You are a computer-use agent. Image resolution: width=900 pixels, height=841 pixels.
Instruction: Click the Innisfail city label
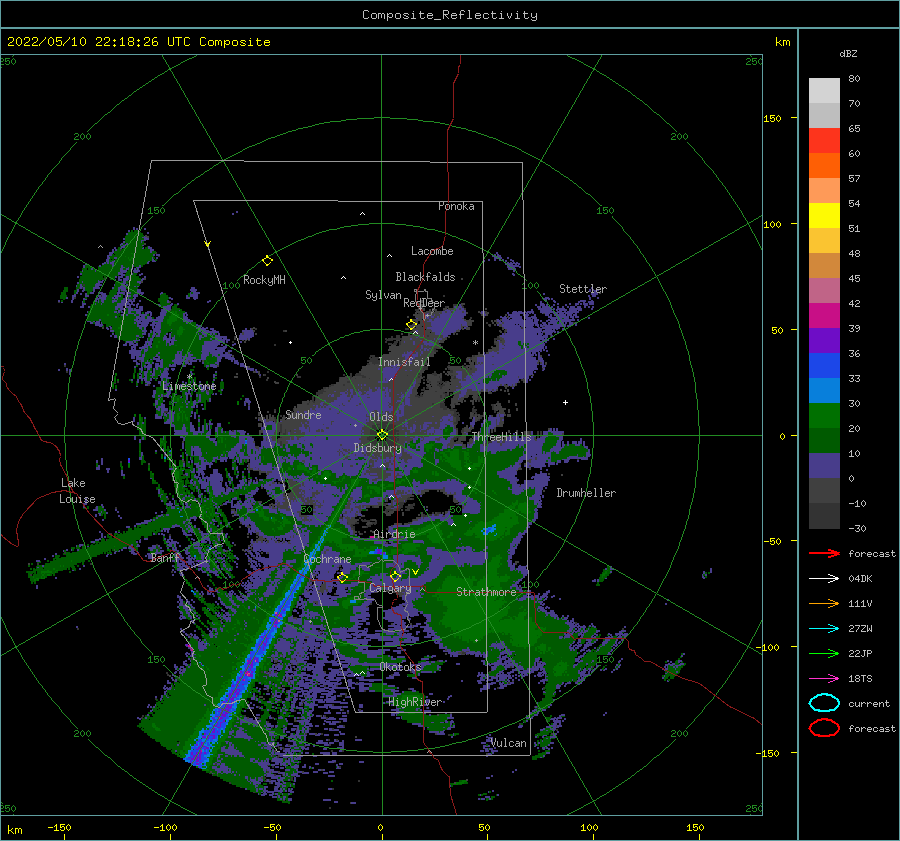404,362
